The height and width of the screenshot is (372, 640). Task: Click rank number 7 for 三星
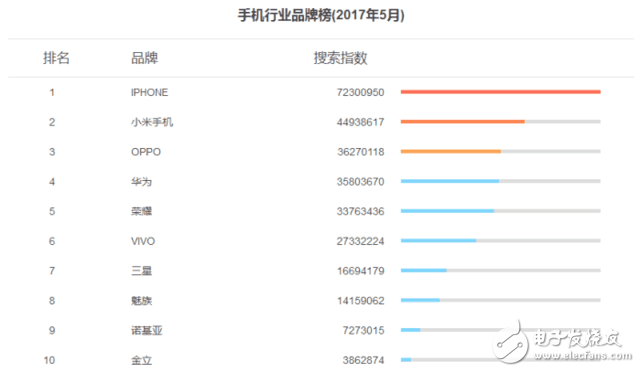(52, 271)
